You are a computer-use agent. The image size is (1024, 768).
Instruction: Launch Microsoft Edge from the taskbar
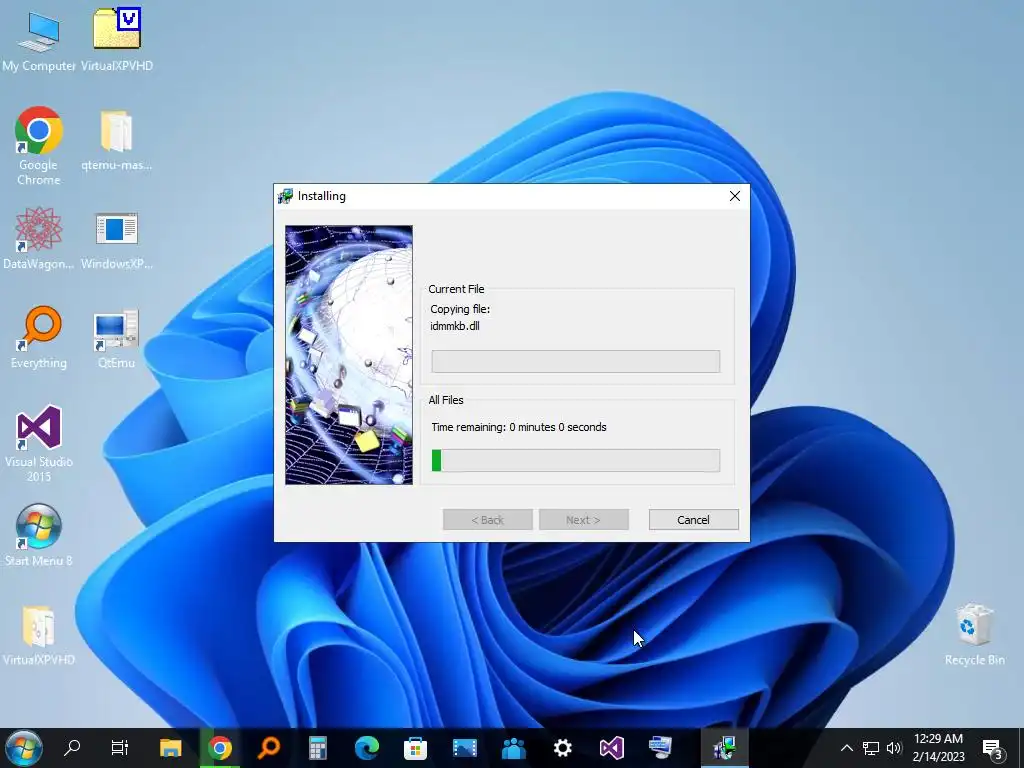coord(366,747)
